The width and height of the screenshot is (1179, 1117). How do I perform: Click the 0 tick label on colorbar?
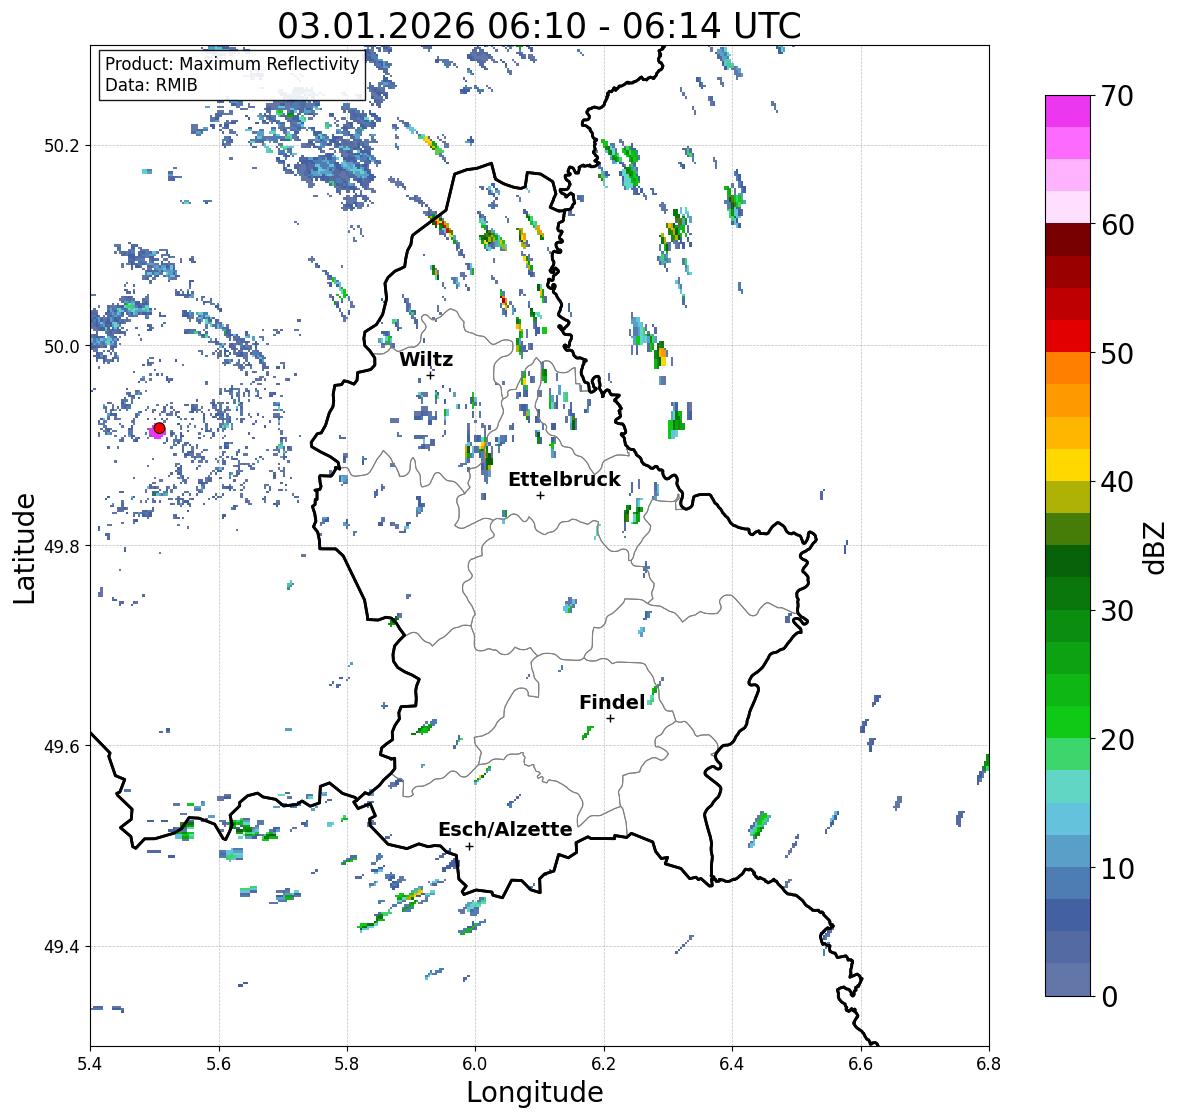(1109, 997)
